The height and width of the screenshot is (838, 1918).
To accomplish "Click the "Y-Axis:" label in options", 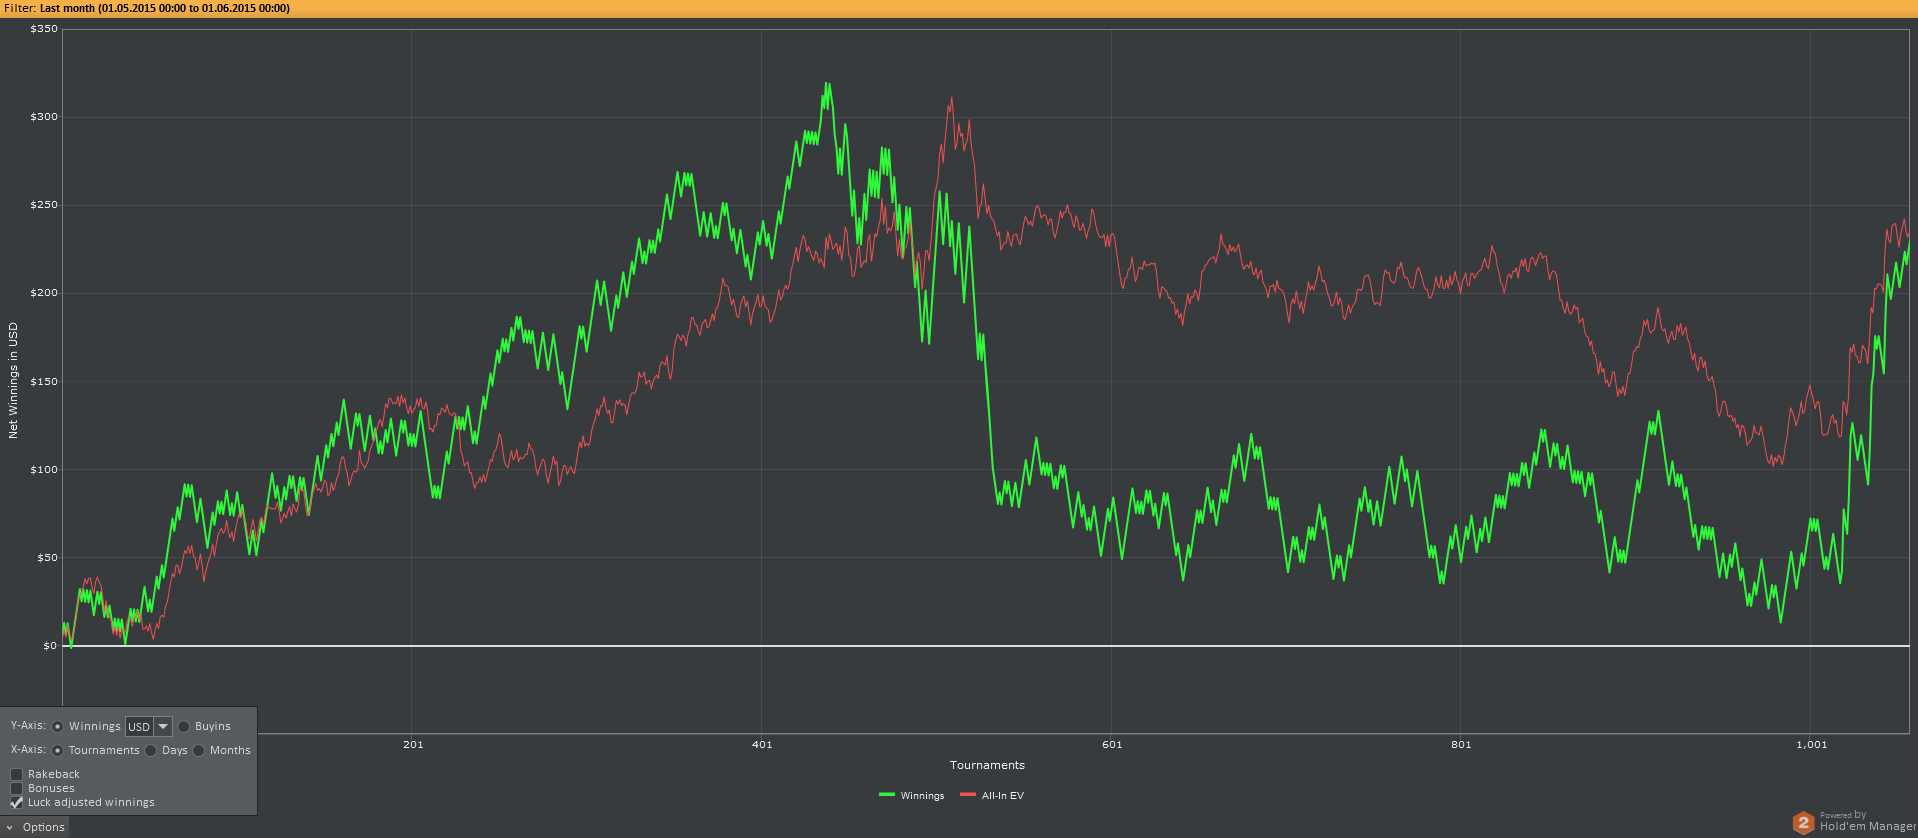I will 28,725.
